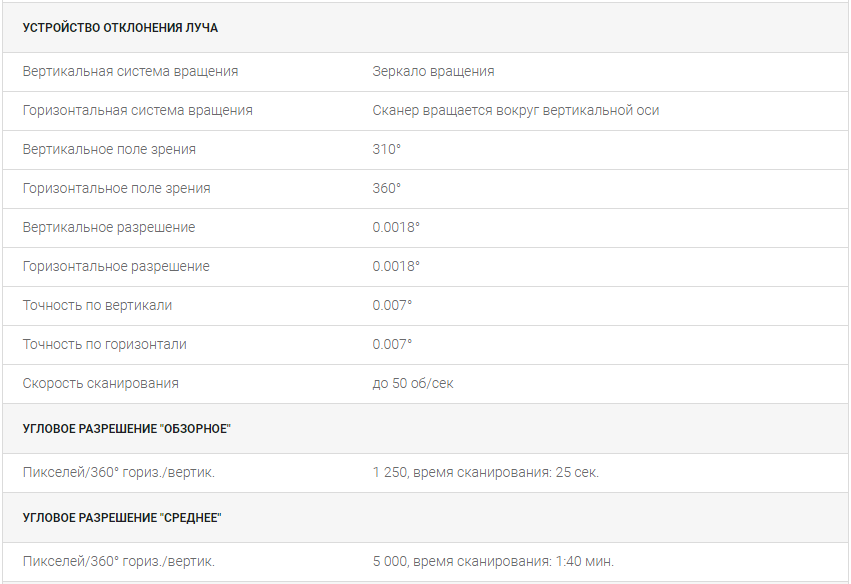
Task: Click the 'Вертикальное поле зрения' label
Action: (x=109, y=150)
